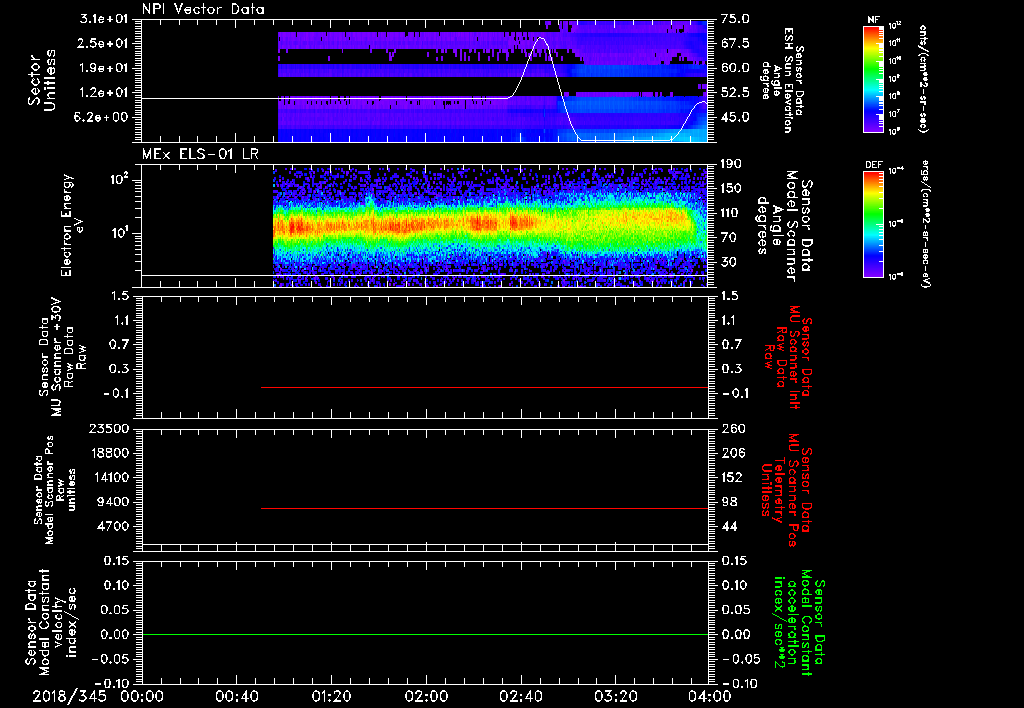The height and width of the screenshot is (708, 1024).
Task: Click the "150" scanner angle tick
Action: click(731, 188)
